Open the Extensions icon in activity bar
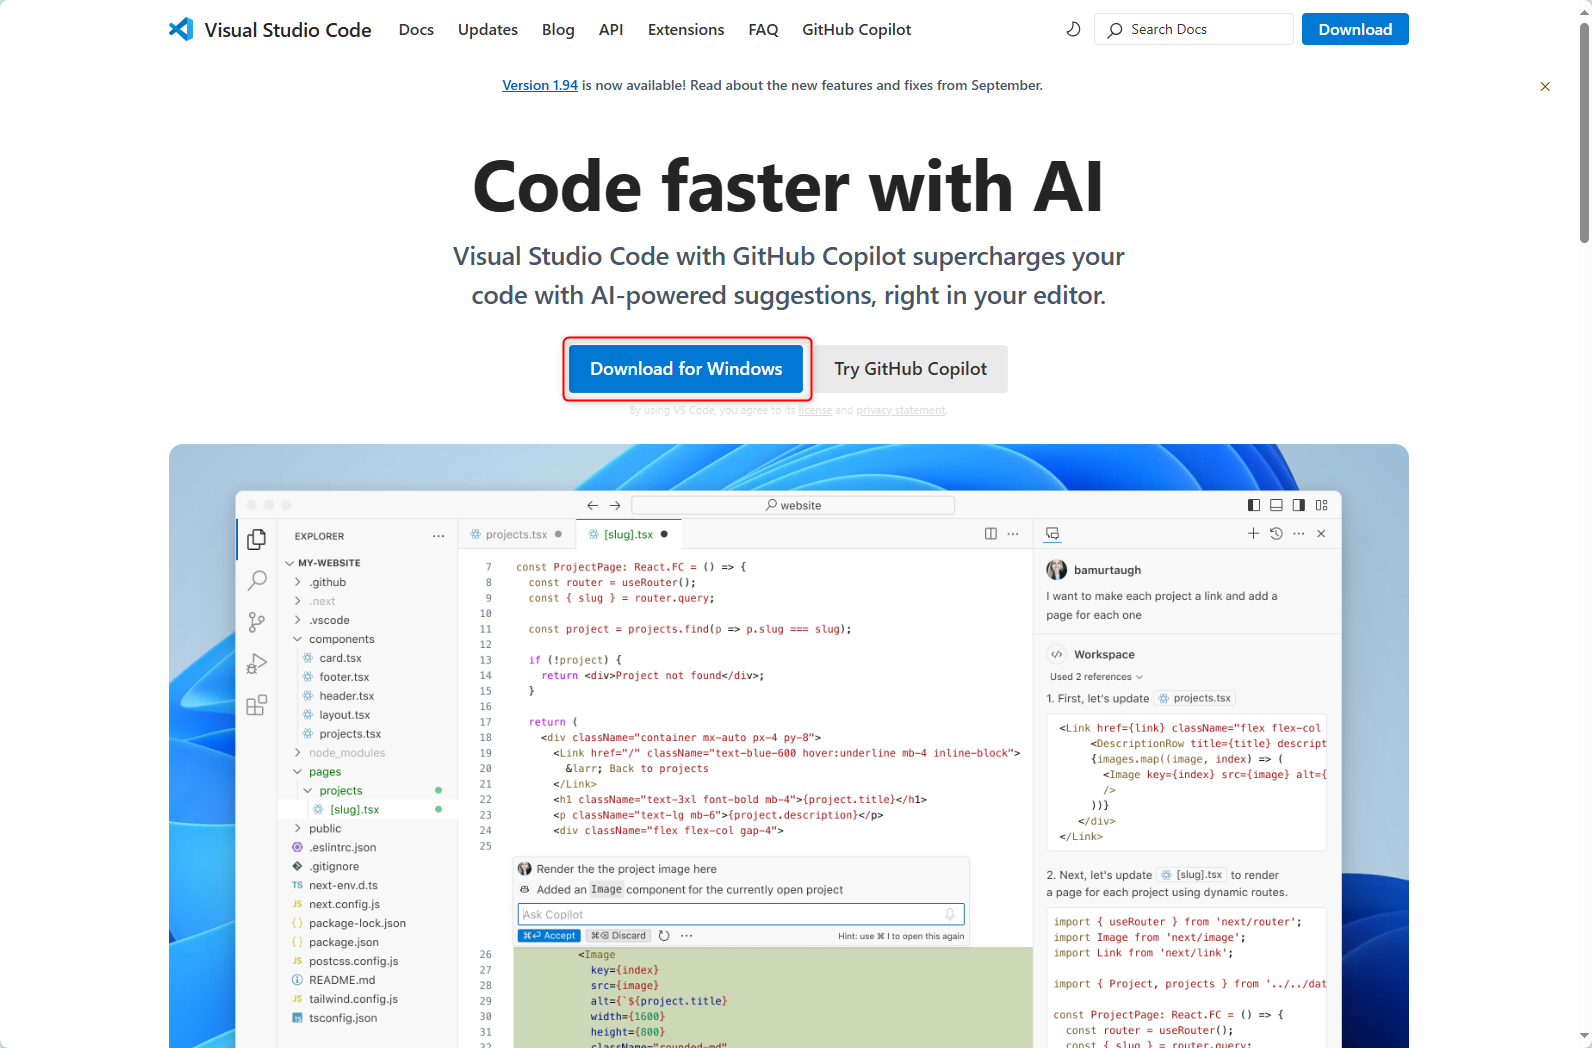The width and height of the screenshot is (1592, 1048). click(x=257, y=706)
